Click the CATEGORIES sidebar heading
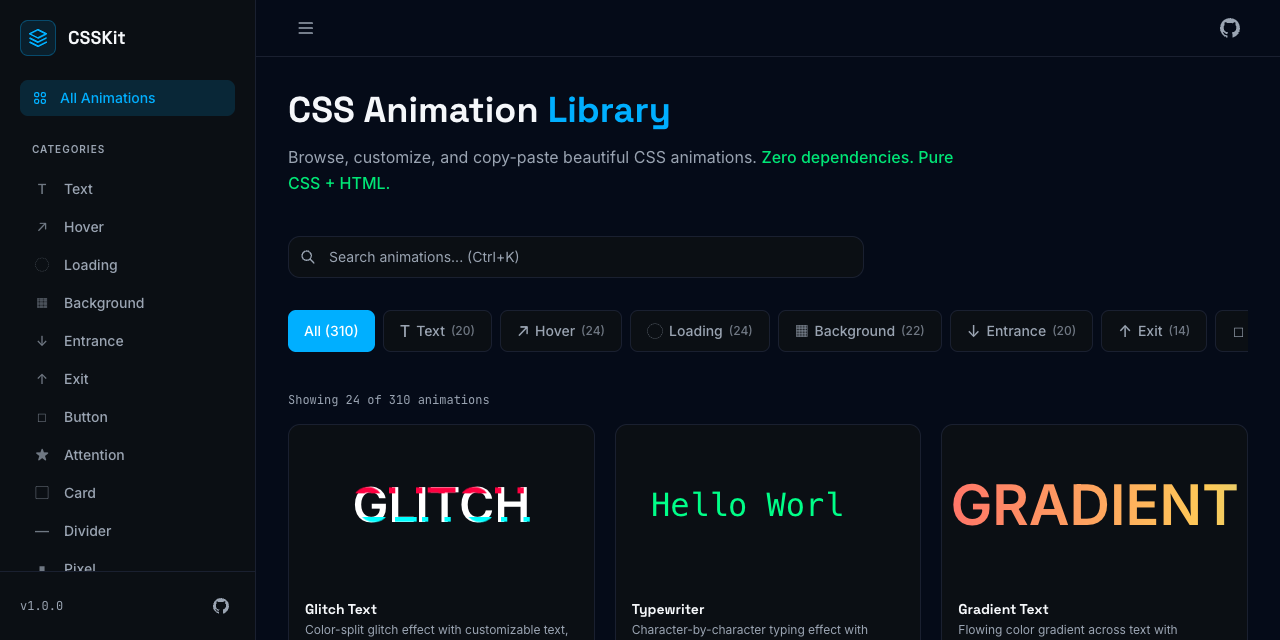Viewport: 1280px width, 640px height. pos(68,149)
